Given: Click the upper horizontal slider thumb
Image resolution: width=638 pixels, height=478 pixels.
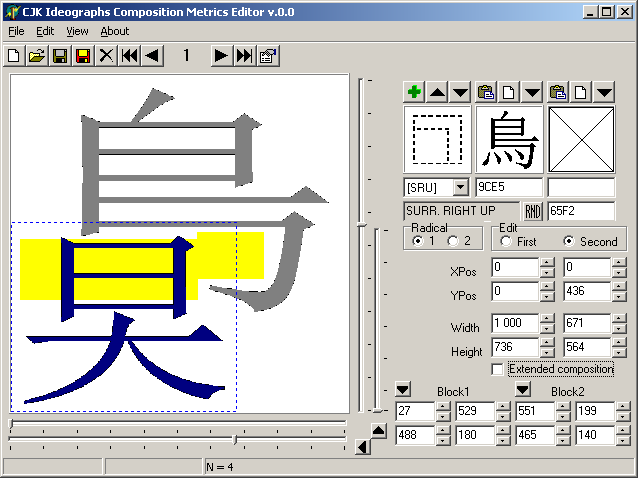Looking at the screenshot, I should [12, 424].
